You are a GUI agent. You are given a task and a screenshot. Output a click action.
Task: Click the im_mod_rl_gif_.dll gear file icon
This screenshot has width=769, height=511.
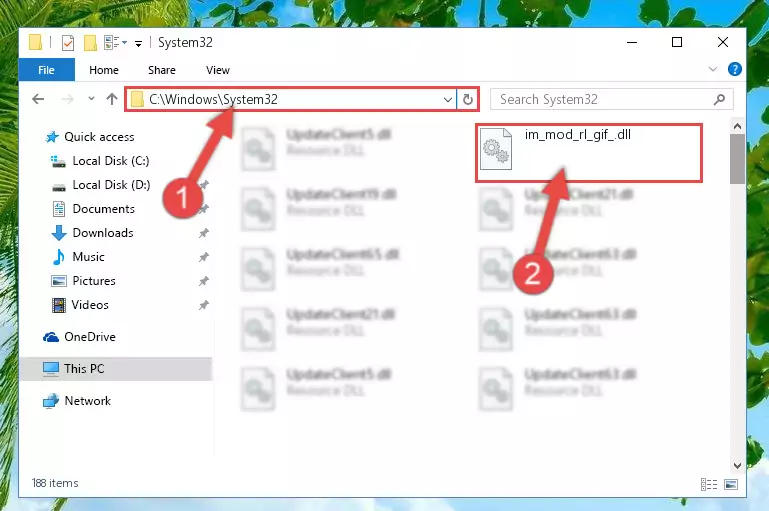point(496,149)
